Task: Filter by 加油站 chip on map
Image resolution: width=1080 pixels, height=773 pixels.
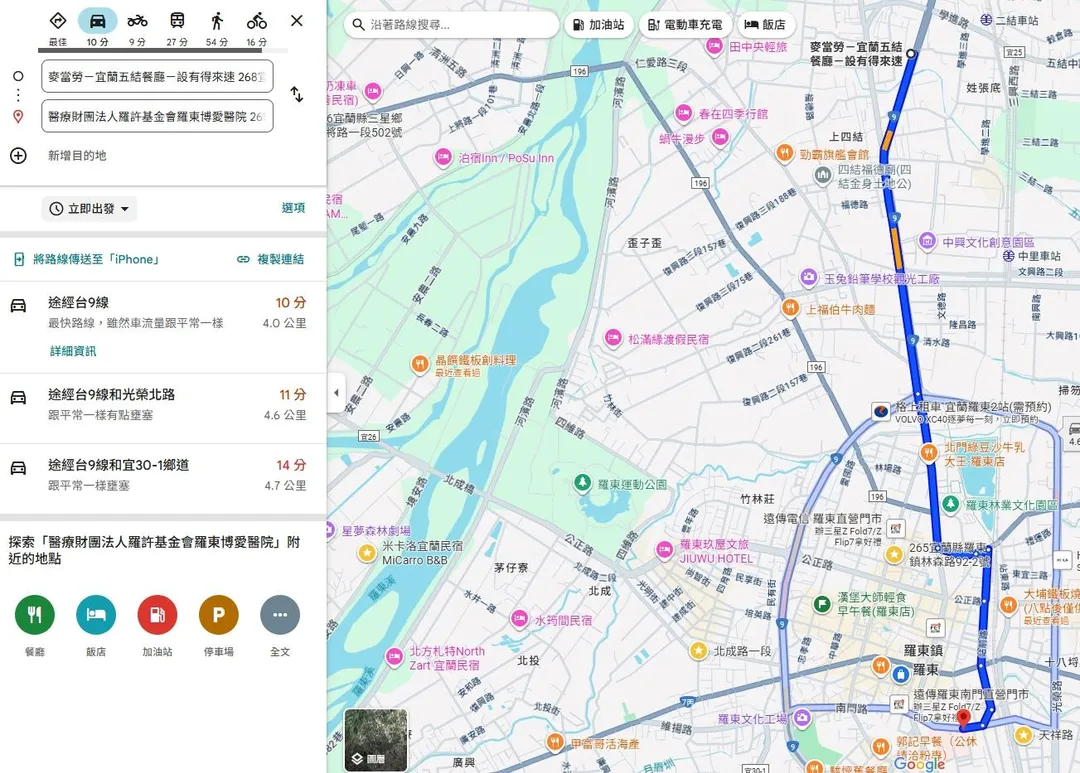Action: (599, 25)
